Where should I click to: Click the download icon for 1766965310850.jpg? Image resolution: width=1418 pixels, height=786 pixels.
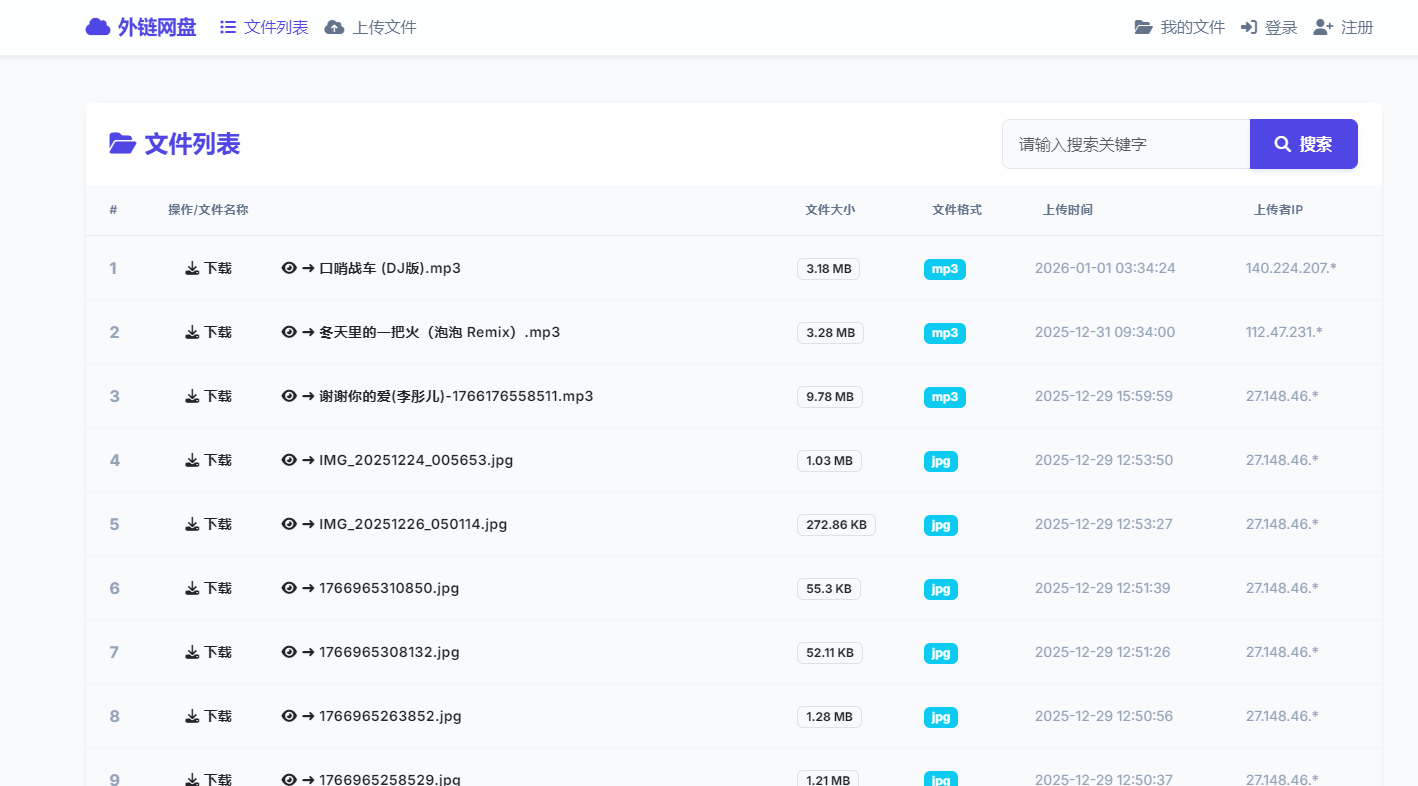tap(192, 588)
